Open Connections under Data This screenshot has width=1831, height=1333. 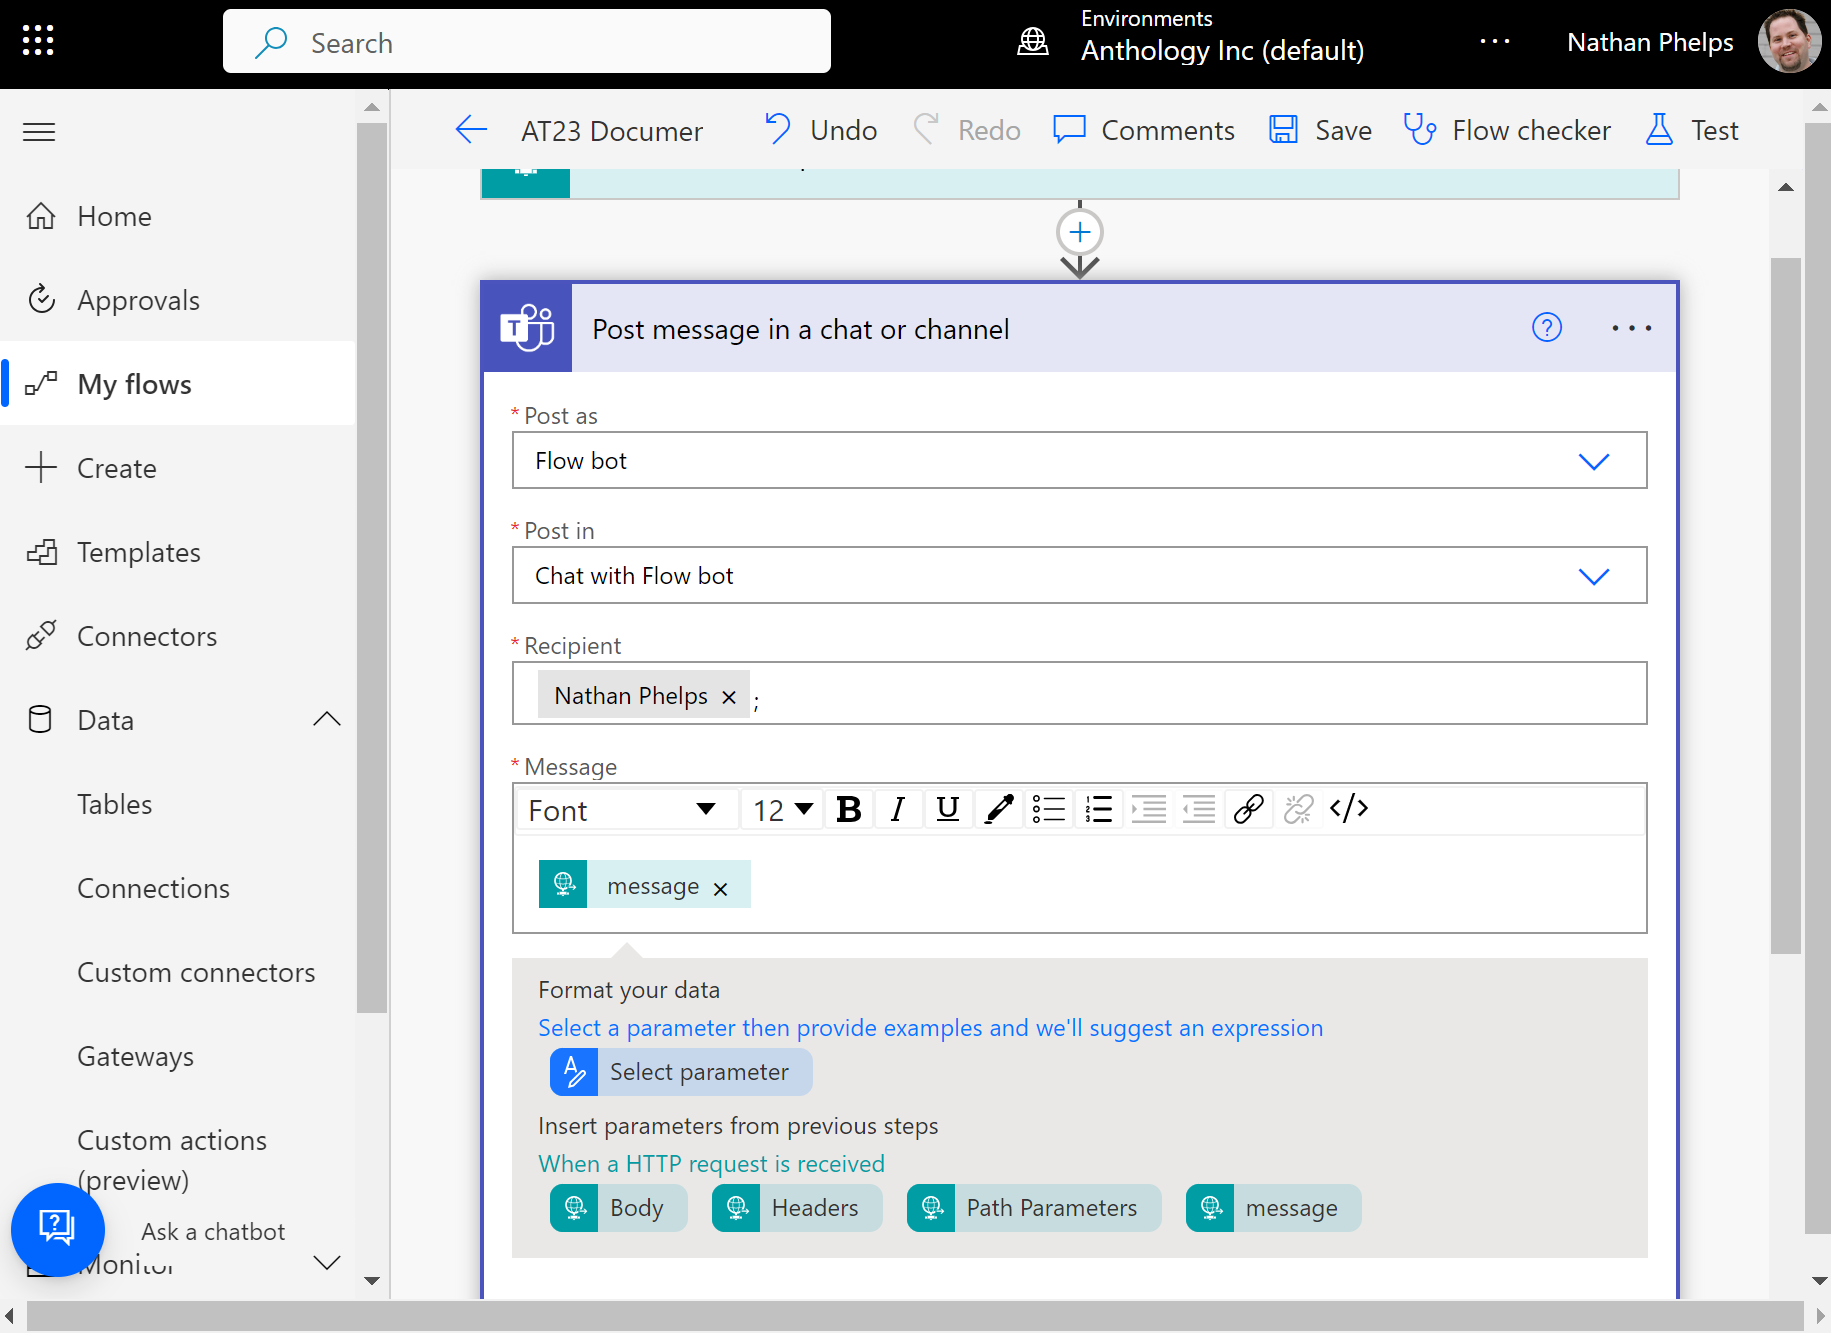[153, 888]
